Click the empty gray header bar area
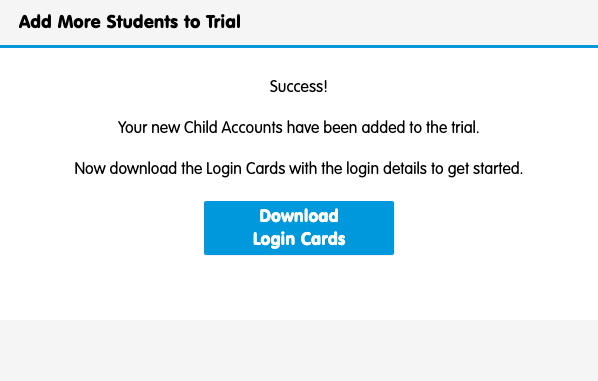The width and height of the screenshot is (598, 381). [x=420, y=22]
